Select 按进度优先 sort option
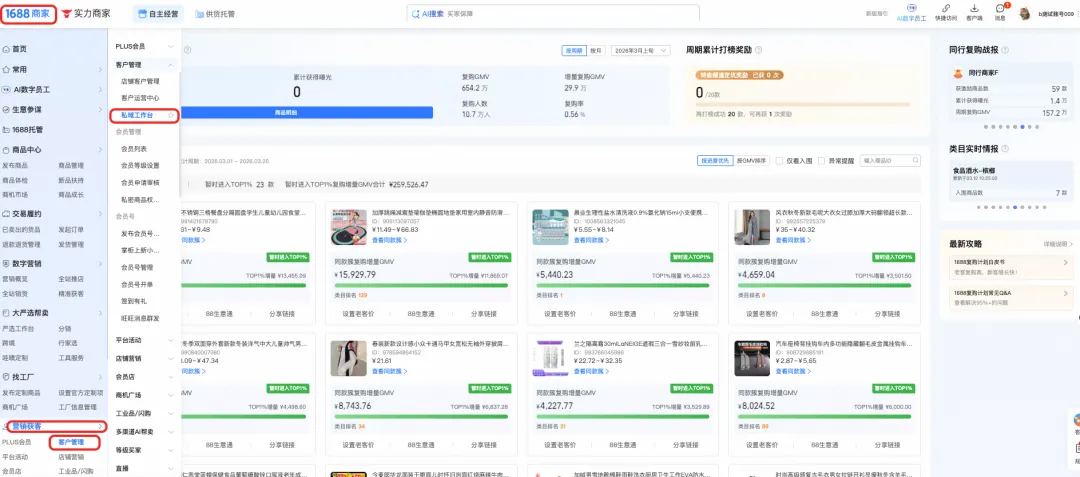The height and width of the screenshot is (477, 1080). (x=714, y=160)
